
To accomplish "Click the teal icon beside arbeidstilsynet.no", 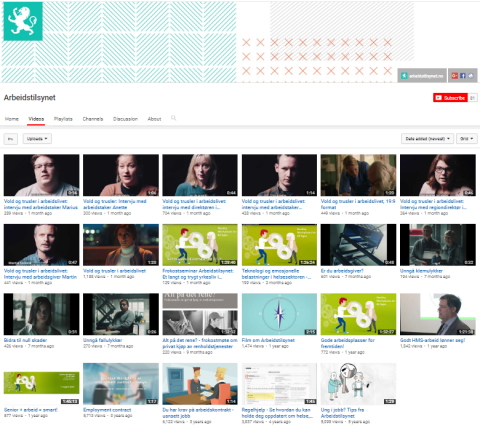I will click(404, 76).
